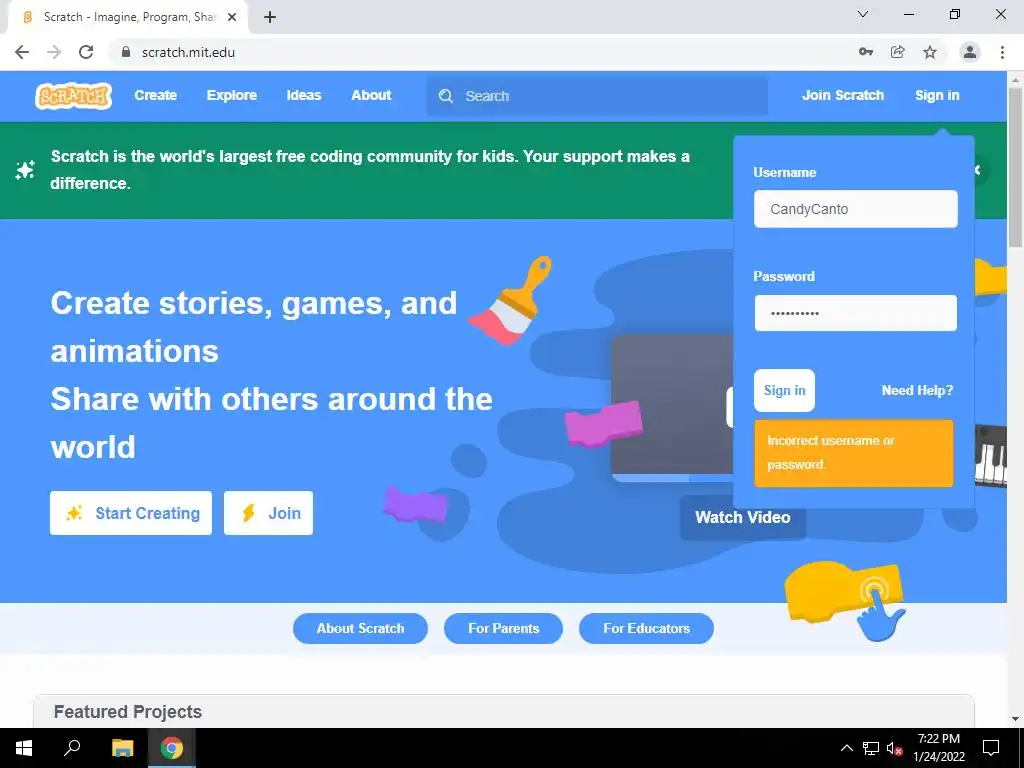Click the Need Help? link

(x=917, y=391)
